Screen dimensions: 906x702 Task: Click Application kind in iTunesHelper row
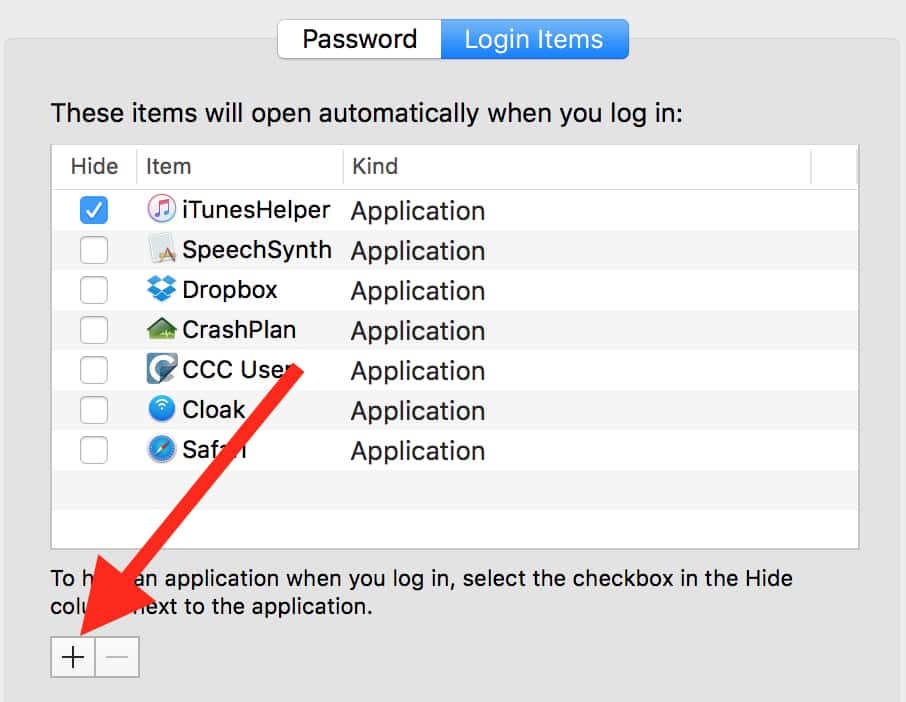point(418,211)
